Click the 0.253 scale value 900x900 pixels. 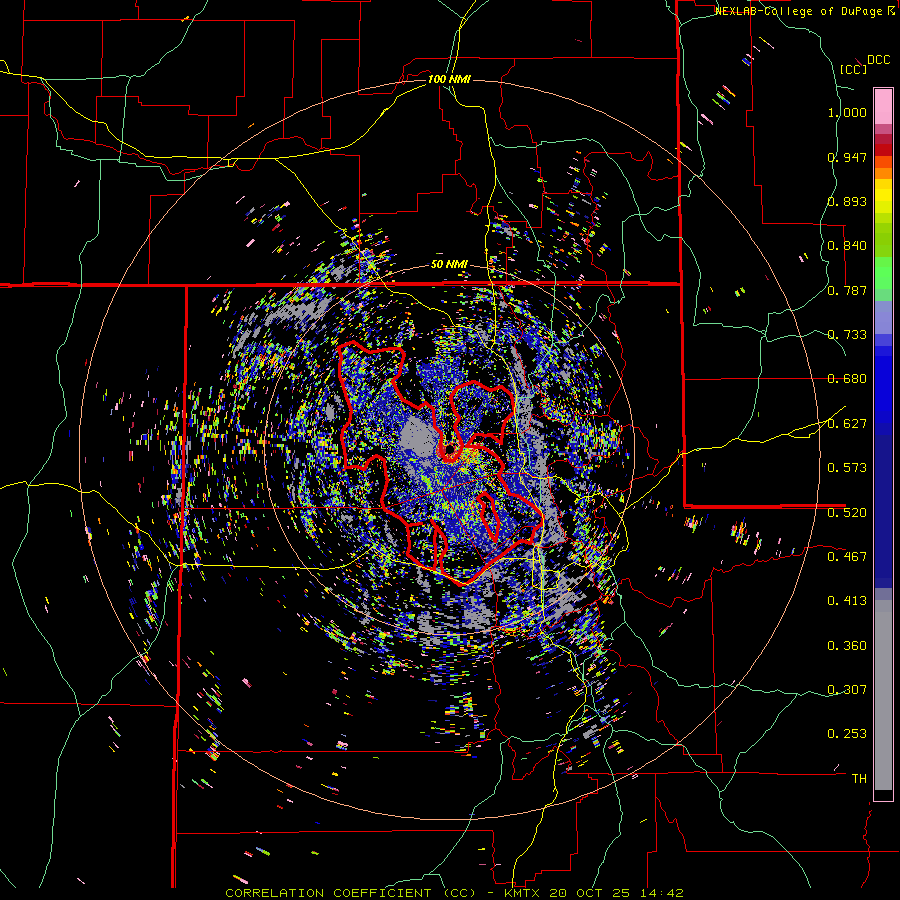point(847,734)
